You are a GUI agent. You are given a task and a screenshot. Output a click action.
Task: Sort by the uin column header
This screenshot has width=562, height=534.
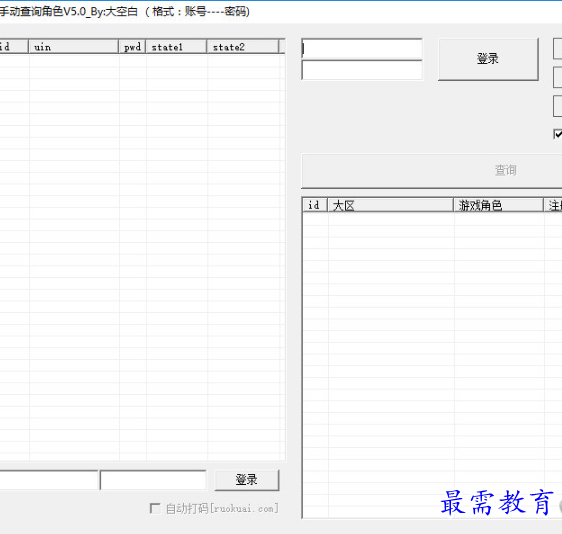pyautogui.click(x=73, y=47)
